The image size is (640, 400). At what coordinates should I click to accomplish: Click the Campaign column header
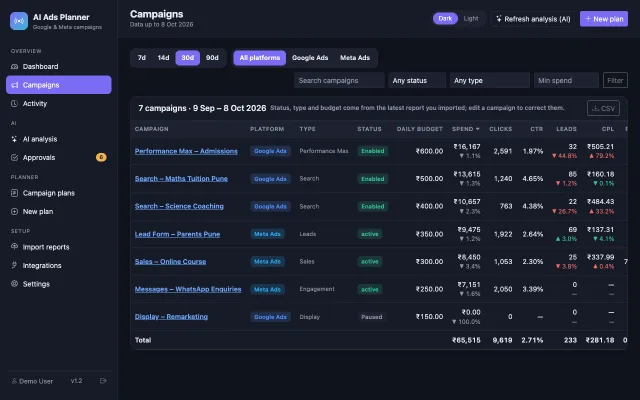click(151, 129)
